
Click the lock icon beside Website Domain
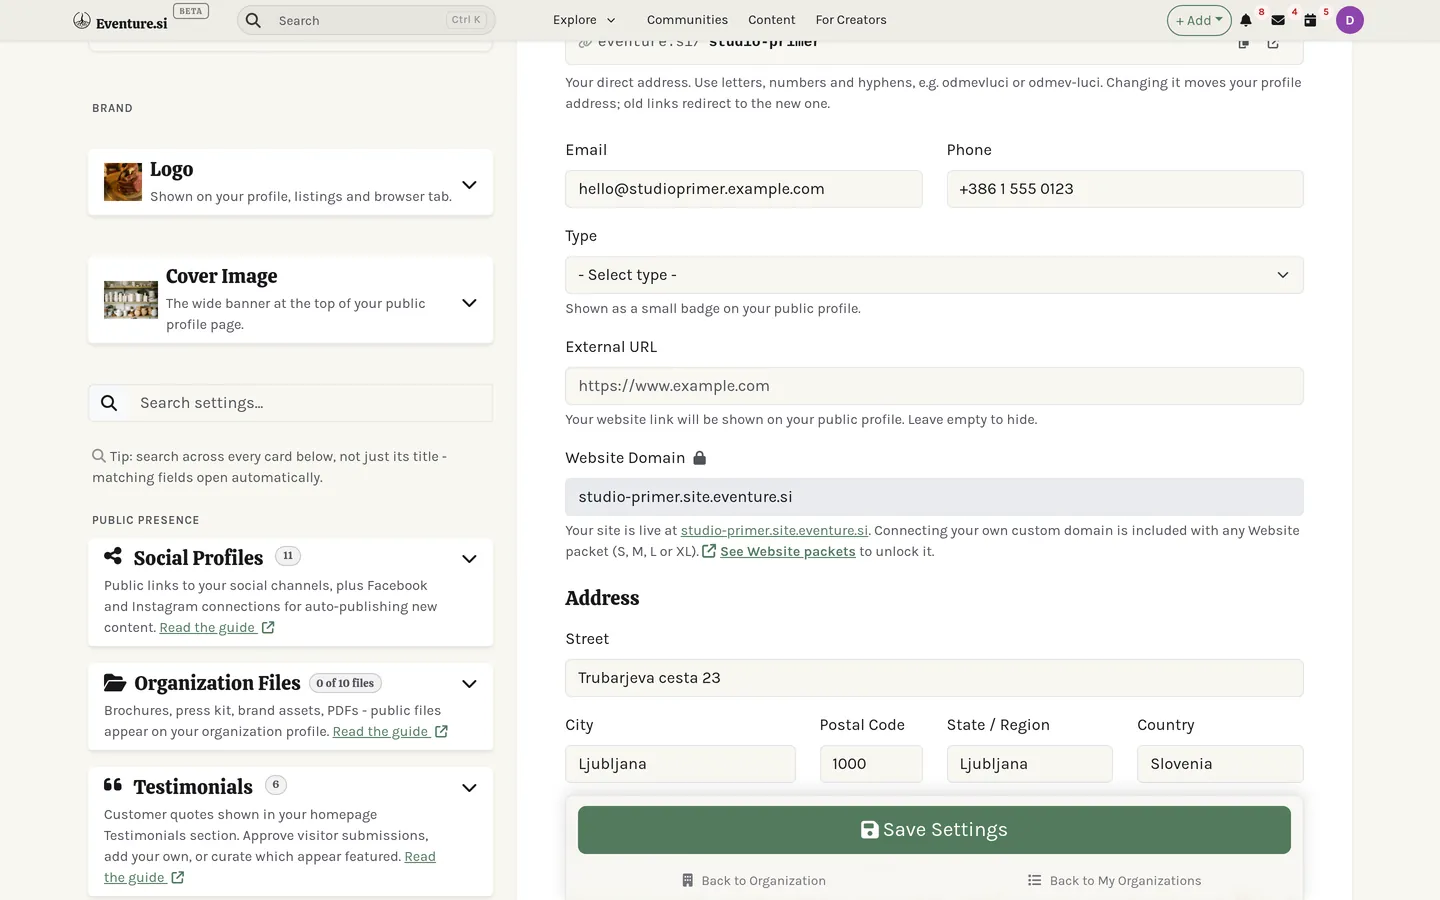[x=700, y=458]
